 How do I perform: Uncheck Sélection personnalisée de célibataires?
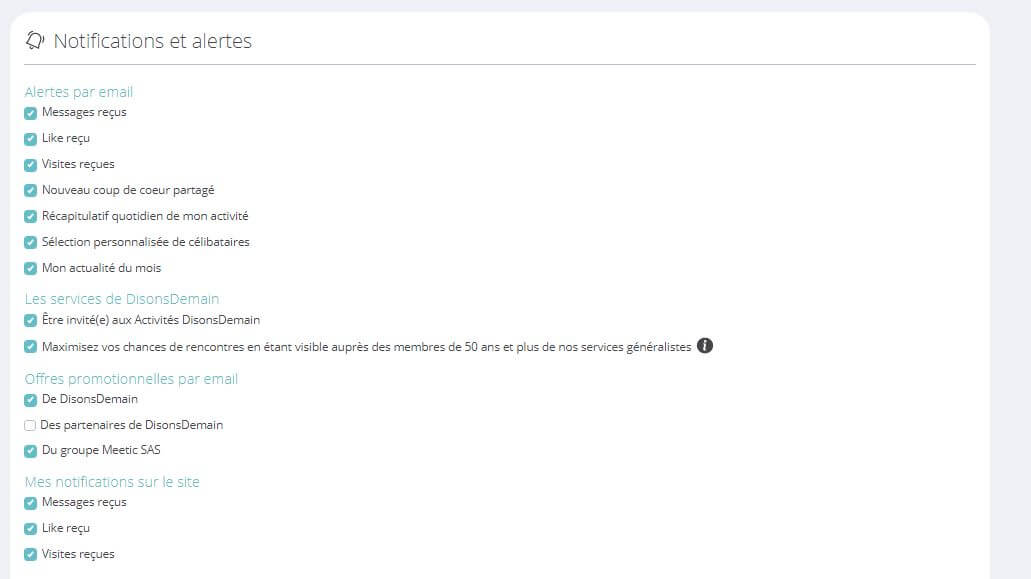click(x=31, y=242)
